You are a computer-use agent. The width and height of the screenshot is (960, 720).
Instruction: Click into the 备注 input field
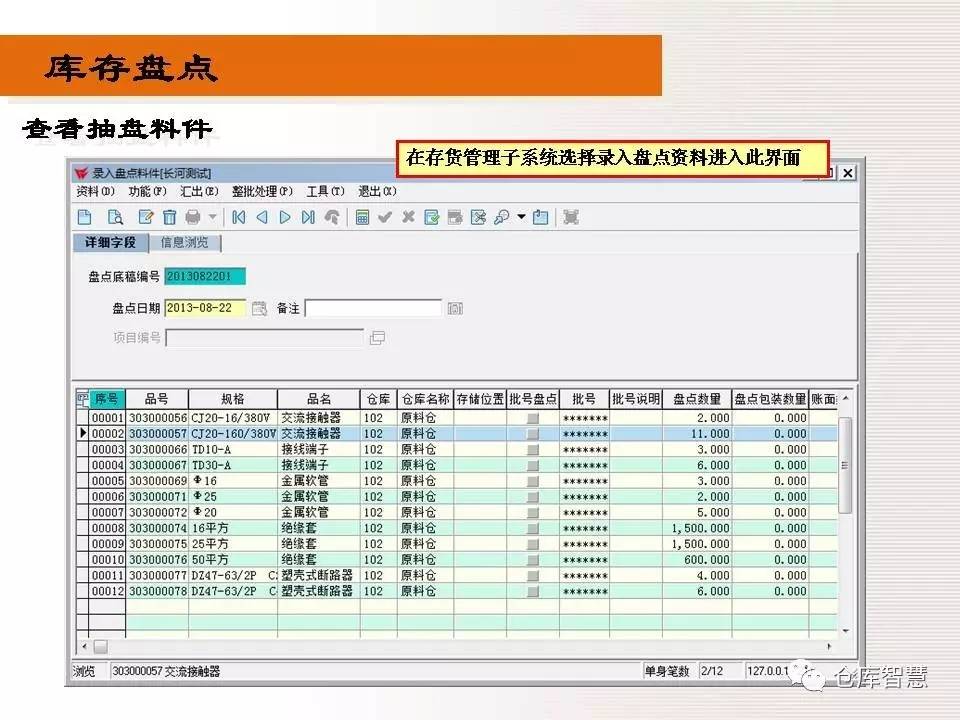tap(373, 308)
